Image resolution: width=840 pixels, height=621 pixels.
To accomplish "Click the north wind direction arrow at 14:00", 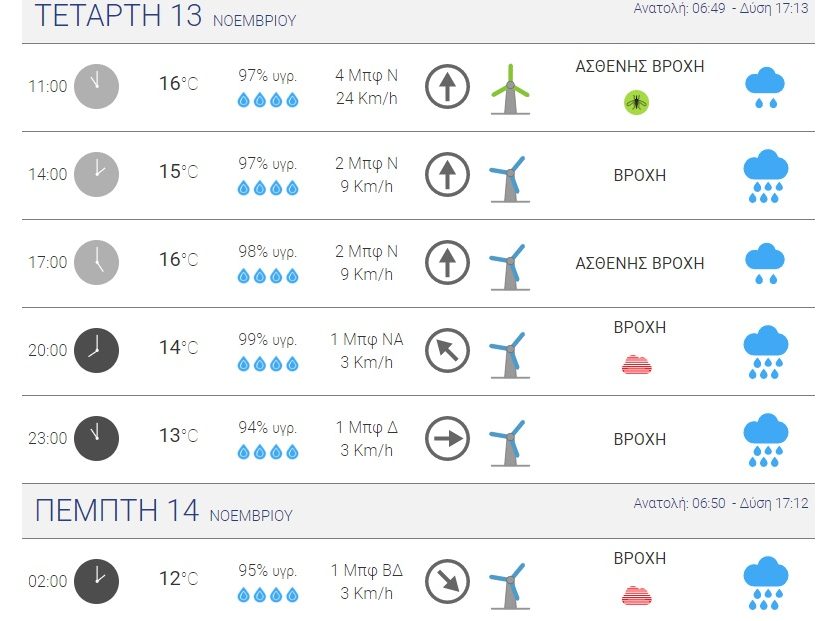I will (x=447, y=175).
